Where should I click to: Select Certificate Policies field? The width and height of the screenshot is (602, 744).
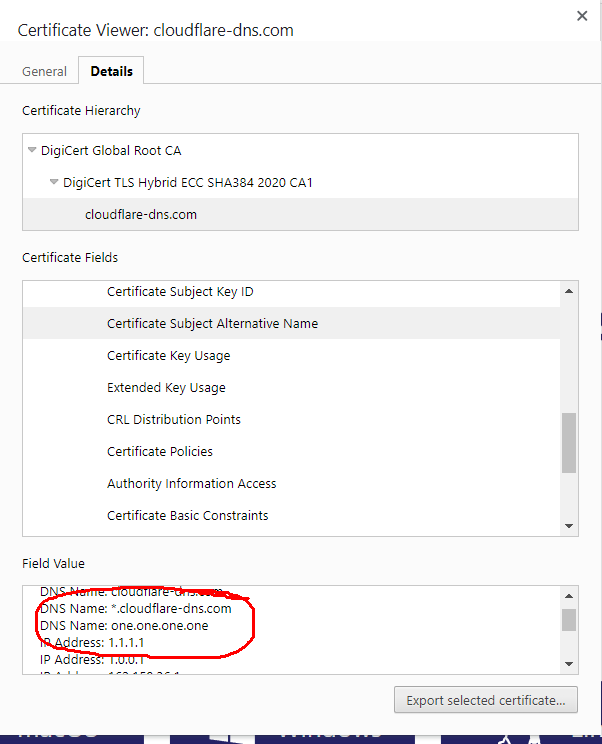(291, 451)
